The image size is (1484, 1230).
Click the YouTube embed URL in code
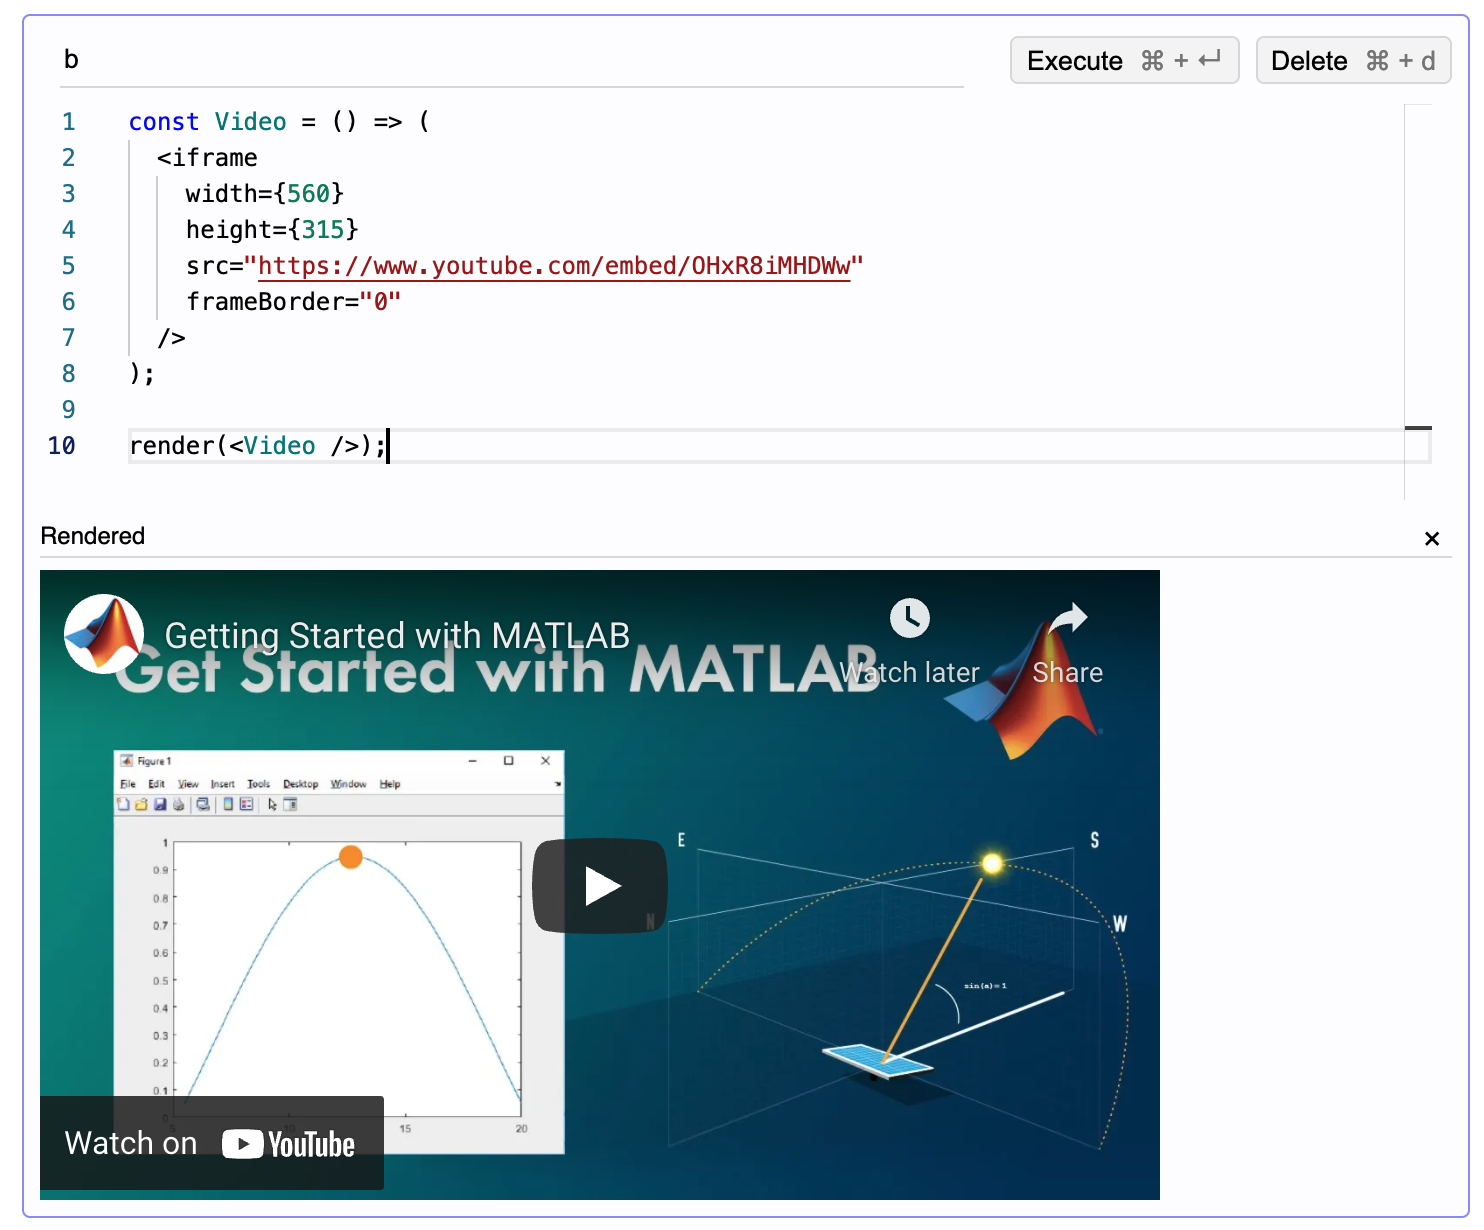tap(554, 266)
